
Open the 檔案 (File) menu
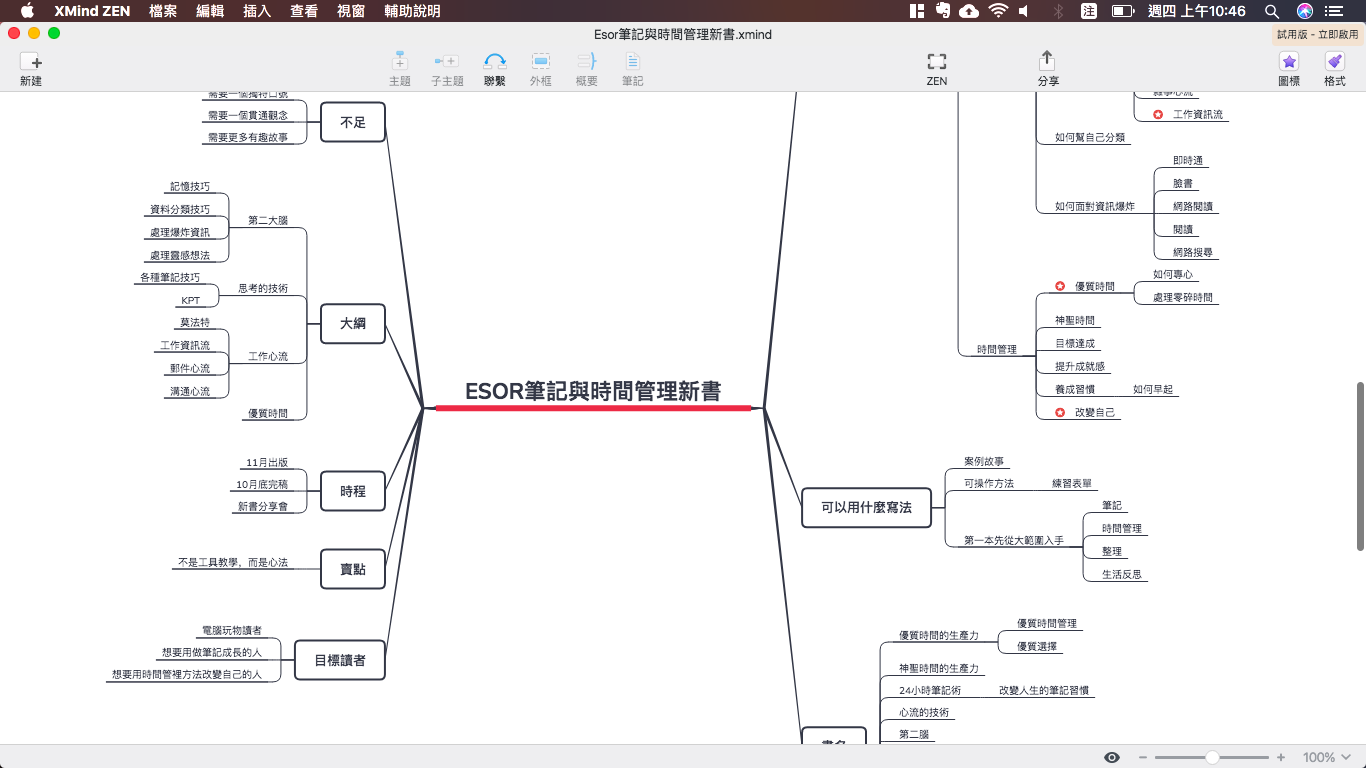tap(163, 11)
